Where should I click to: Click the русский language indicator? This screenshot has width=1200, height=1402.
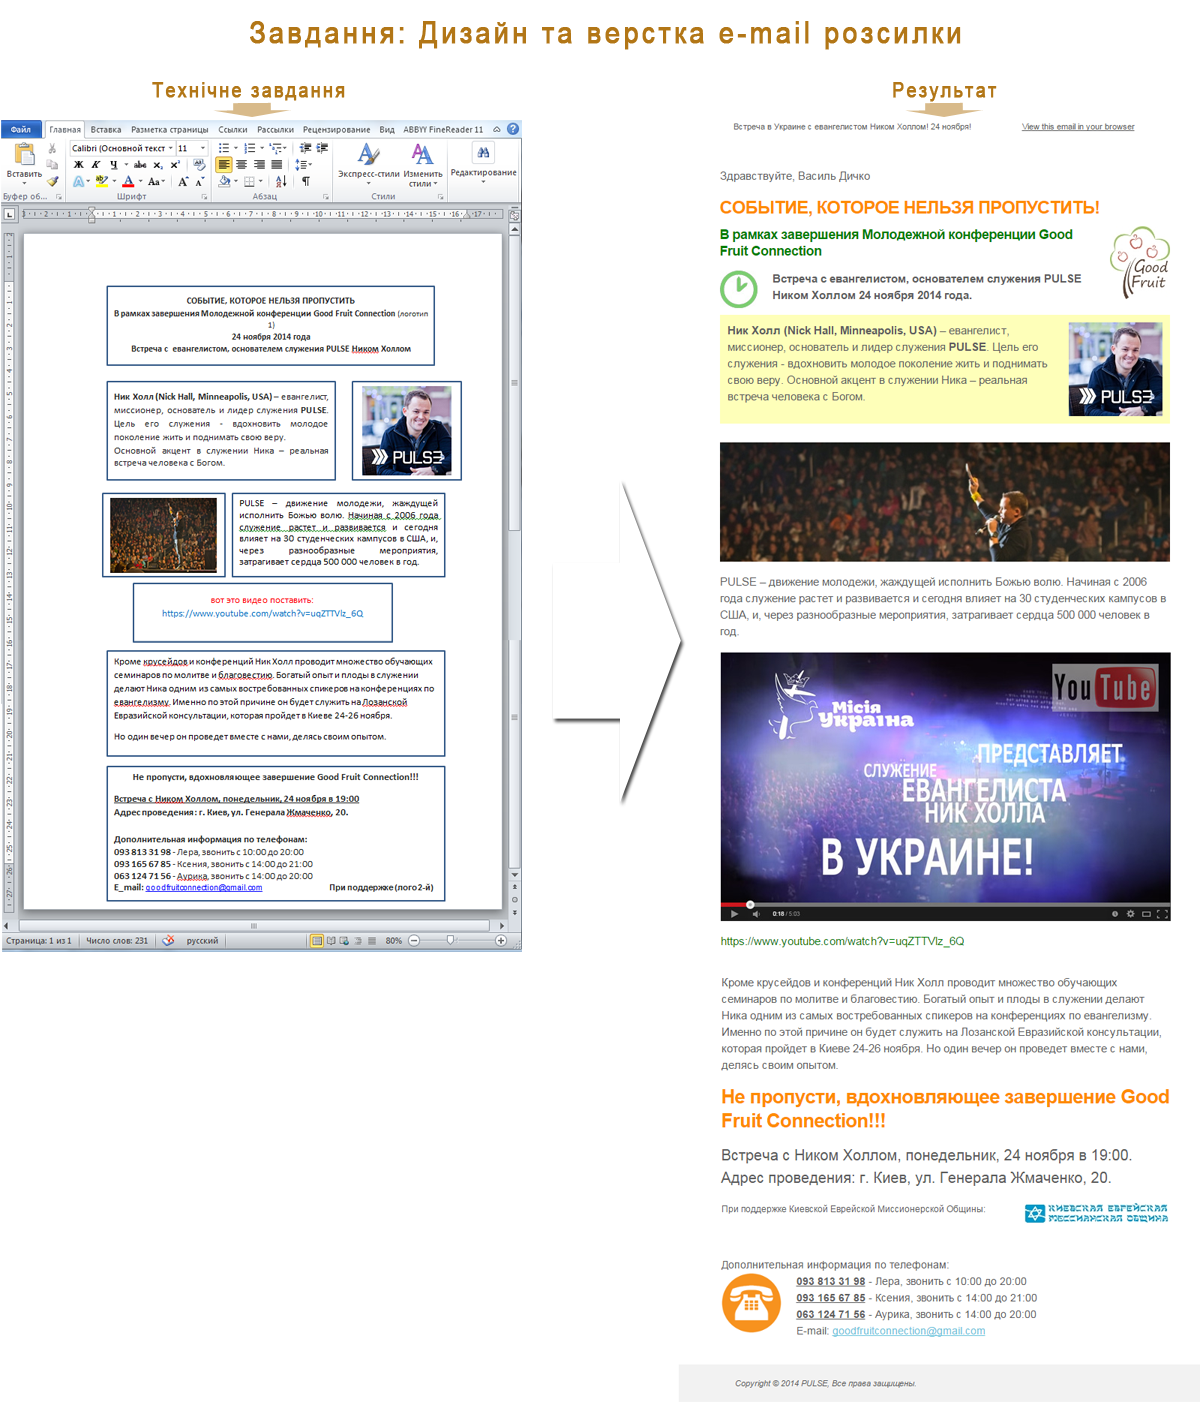(x=202, y=940)
